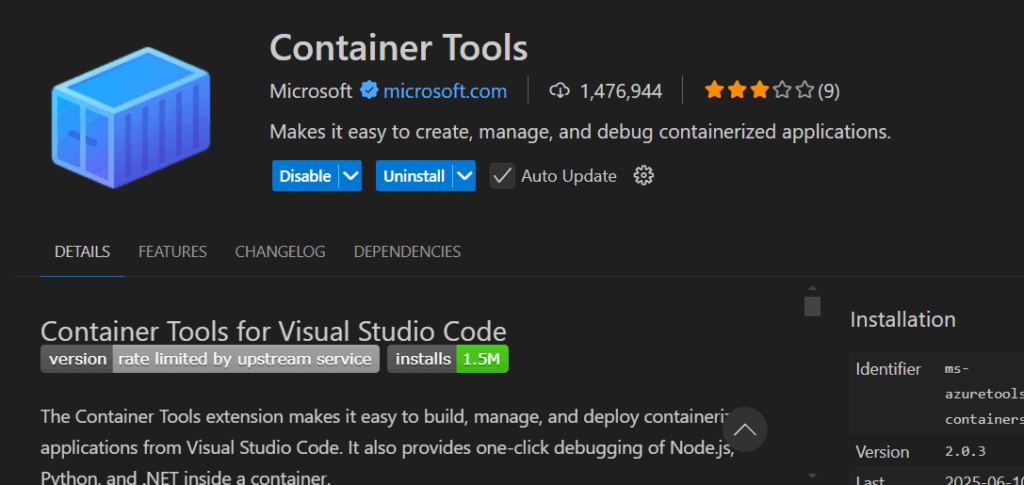The image size is (1024, 485).
Task: Click the extension description 'Makes it easy' text
Action: tap(580, 132)
